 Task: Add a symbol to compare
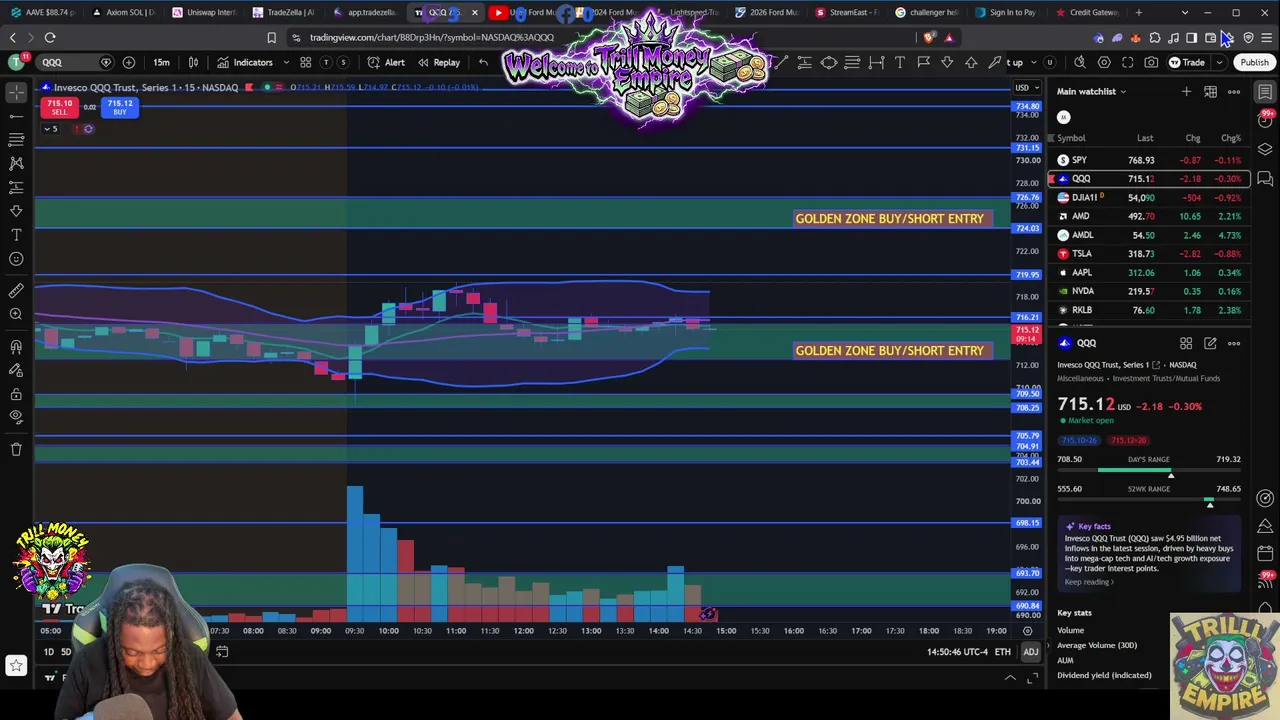click(129, 62)
